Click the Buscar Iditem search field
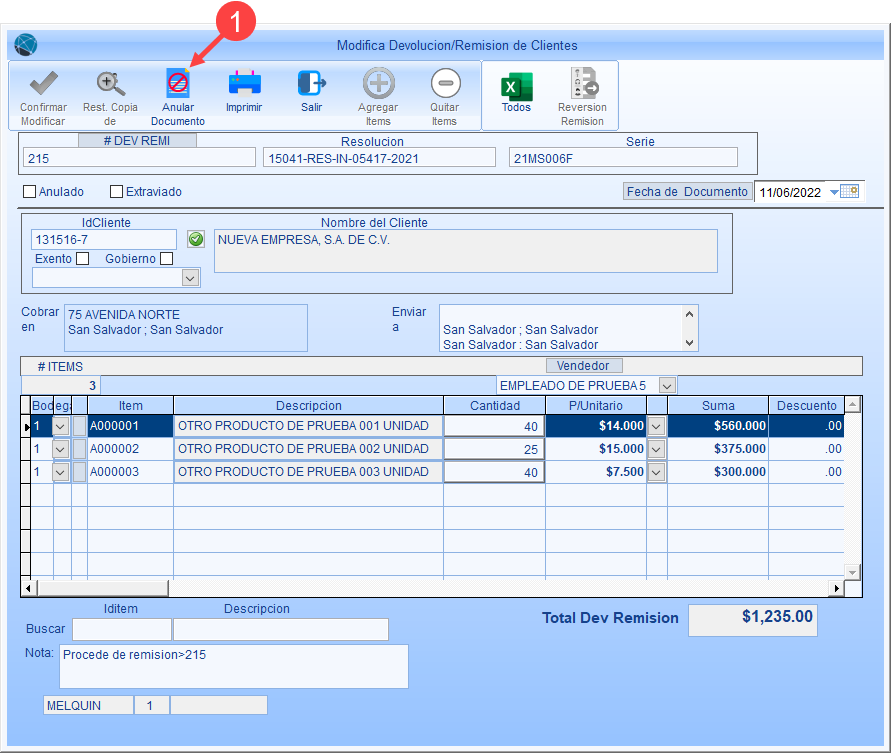The image size is (891, 753). [x=122, y=629]
